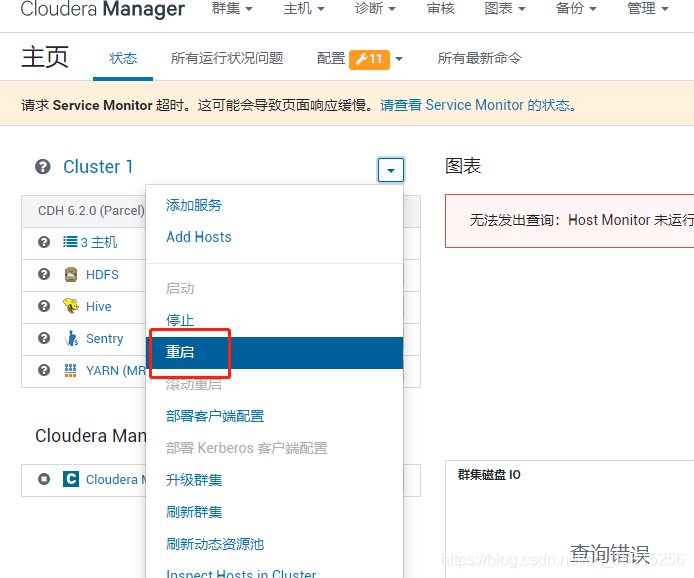Viewport: 694px width, 578px height.
Task: Switch to the 所有最新命令 tab
Action: [480, 58]
